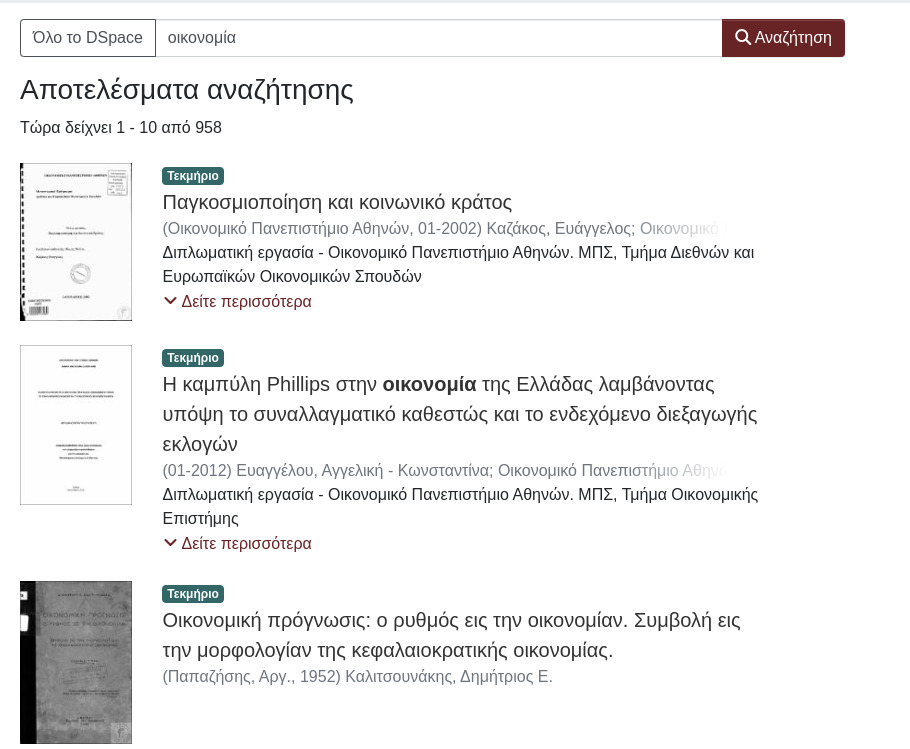Click the Αναζήτηση button label
Screen dimensions: 910x749
click(793, 38)
